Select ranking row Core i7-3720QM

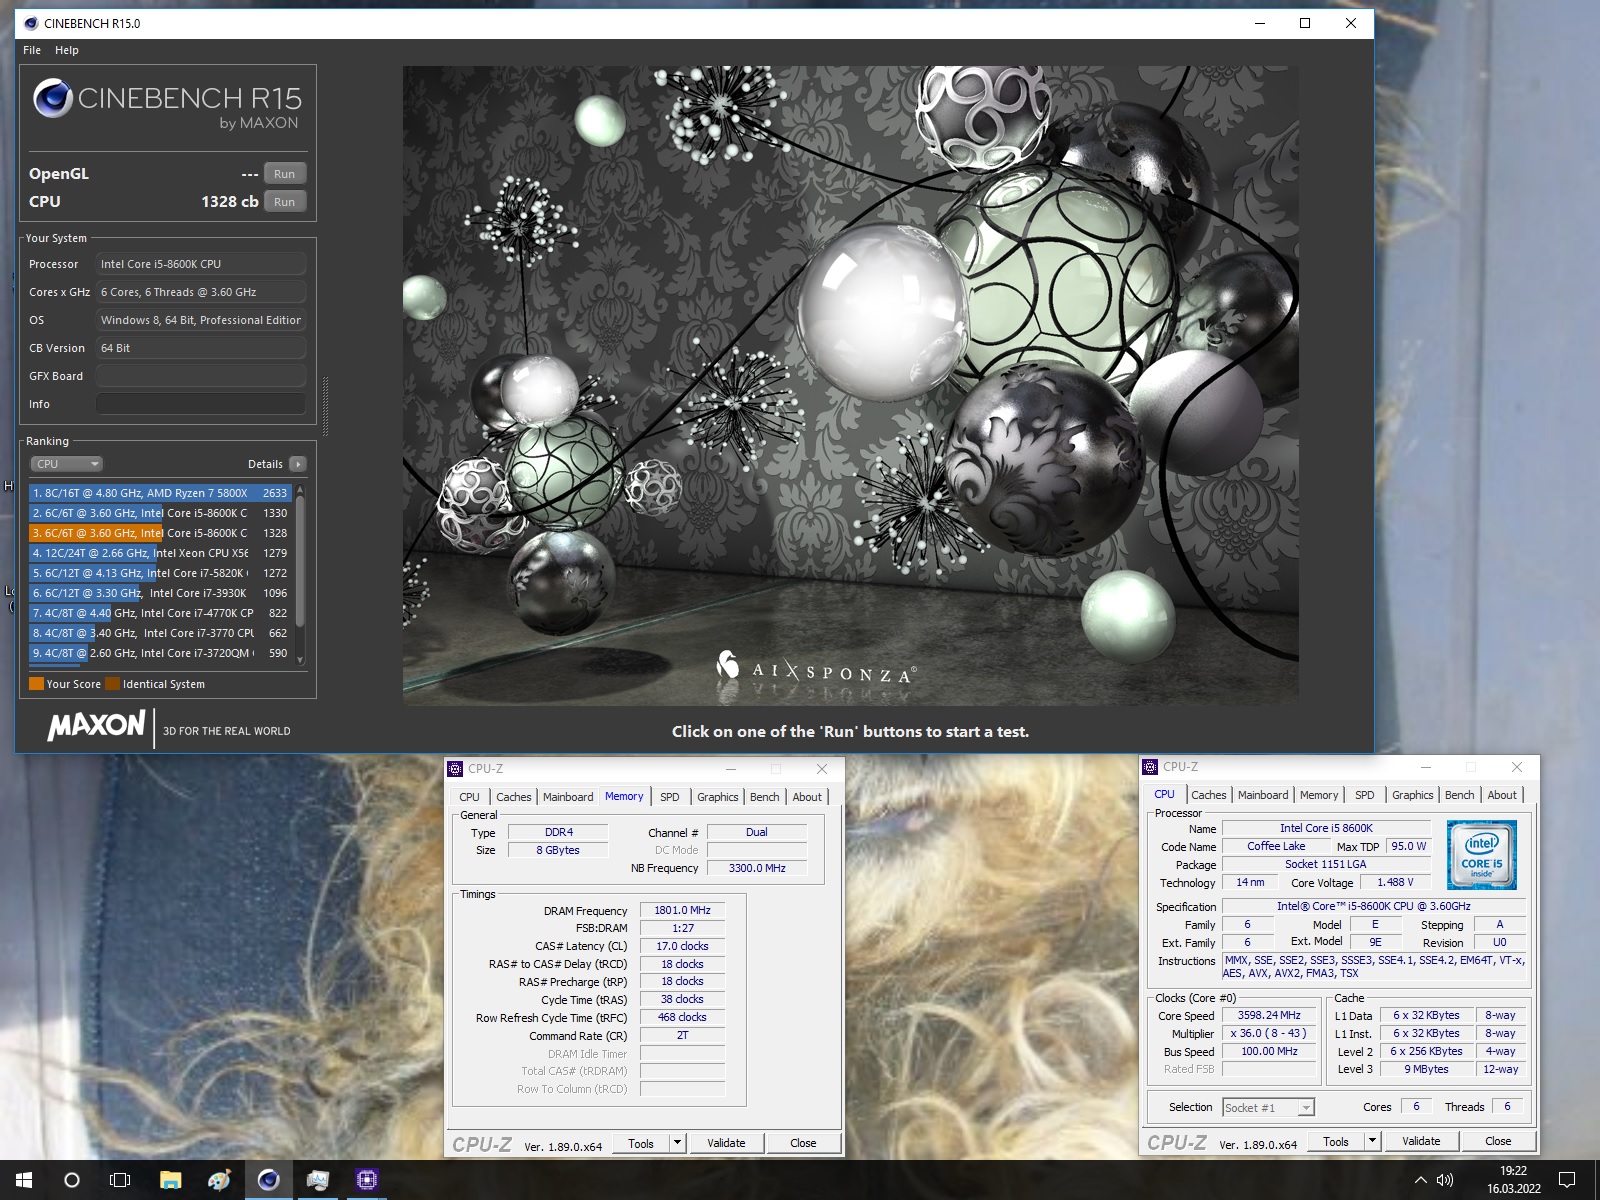(x=160, y=653)
